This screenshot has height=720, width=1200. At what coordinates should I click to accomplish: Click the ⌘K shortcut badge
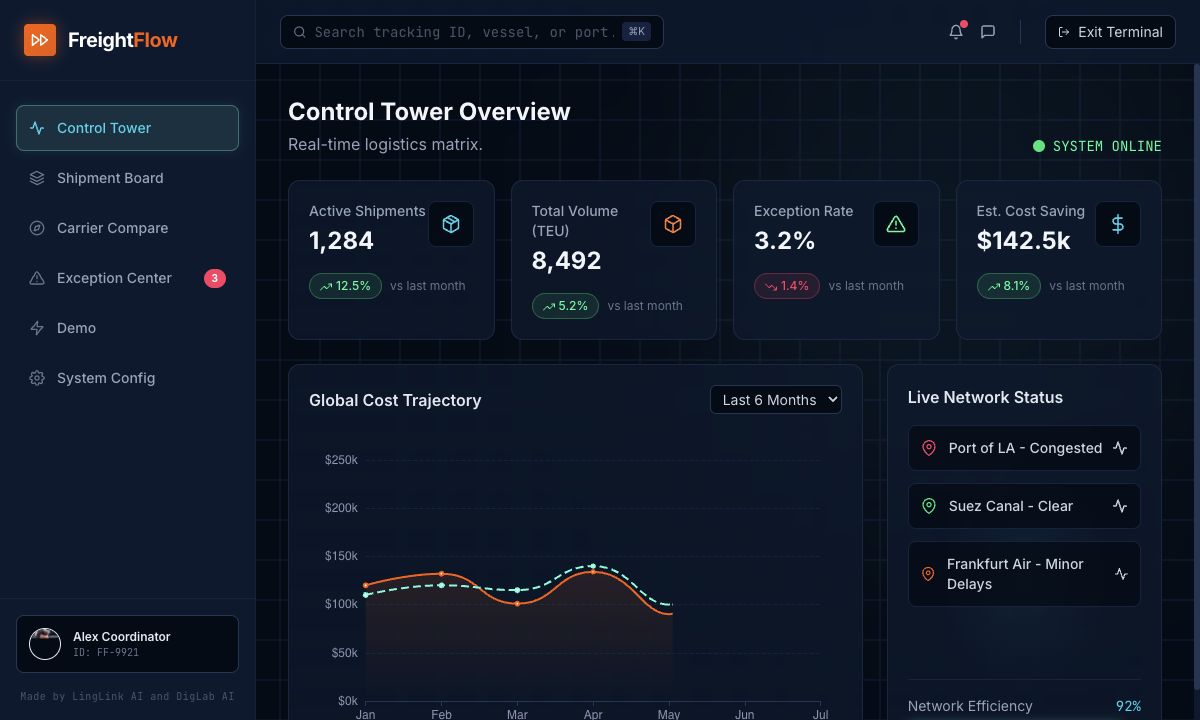pyautogui.click(x=637, y=32)
